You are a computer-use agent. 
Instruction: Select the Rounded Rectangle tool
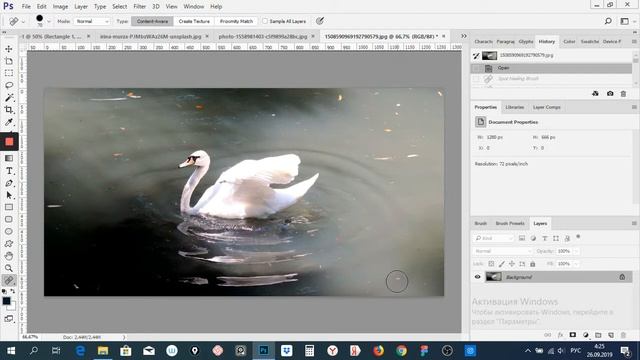[9, 219]
